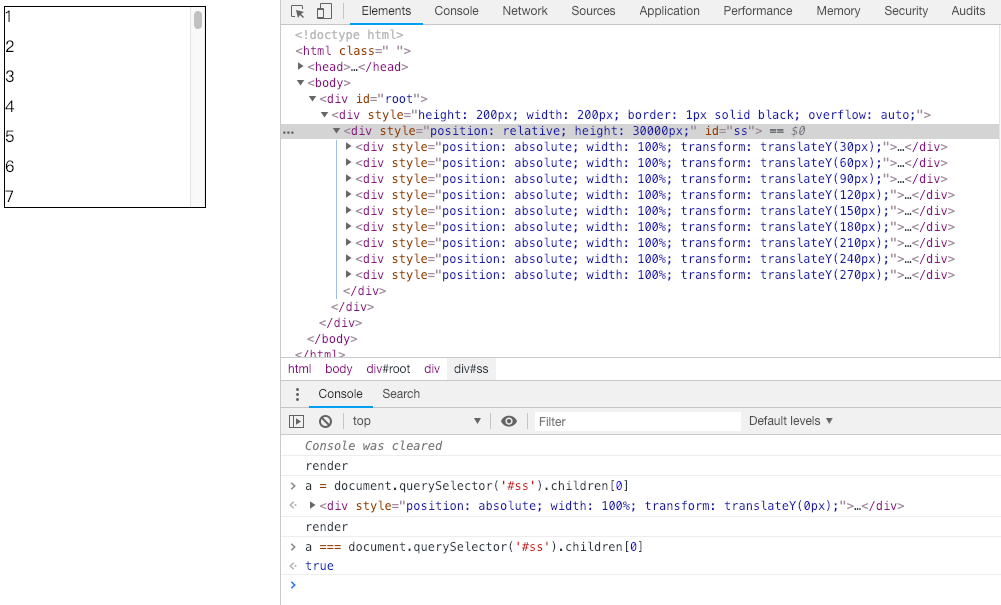The height and width of the screenshot is (605, 1001).
Task: Select the html class element line
Action: [x=352, y=50]
